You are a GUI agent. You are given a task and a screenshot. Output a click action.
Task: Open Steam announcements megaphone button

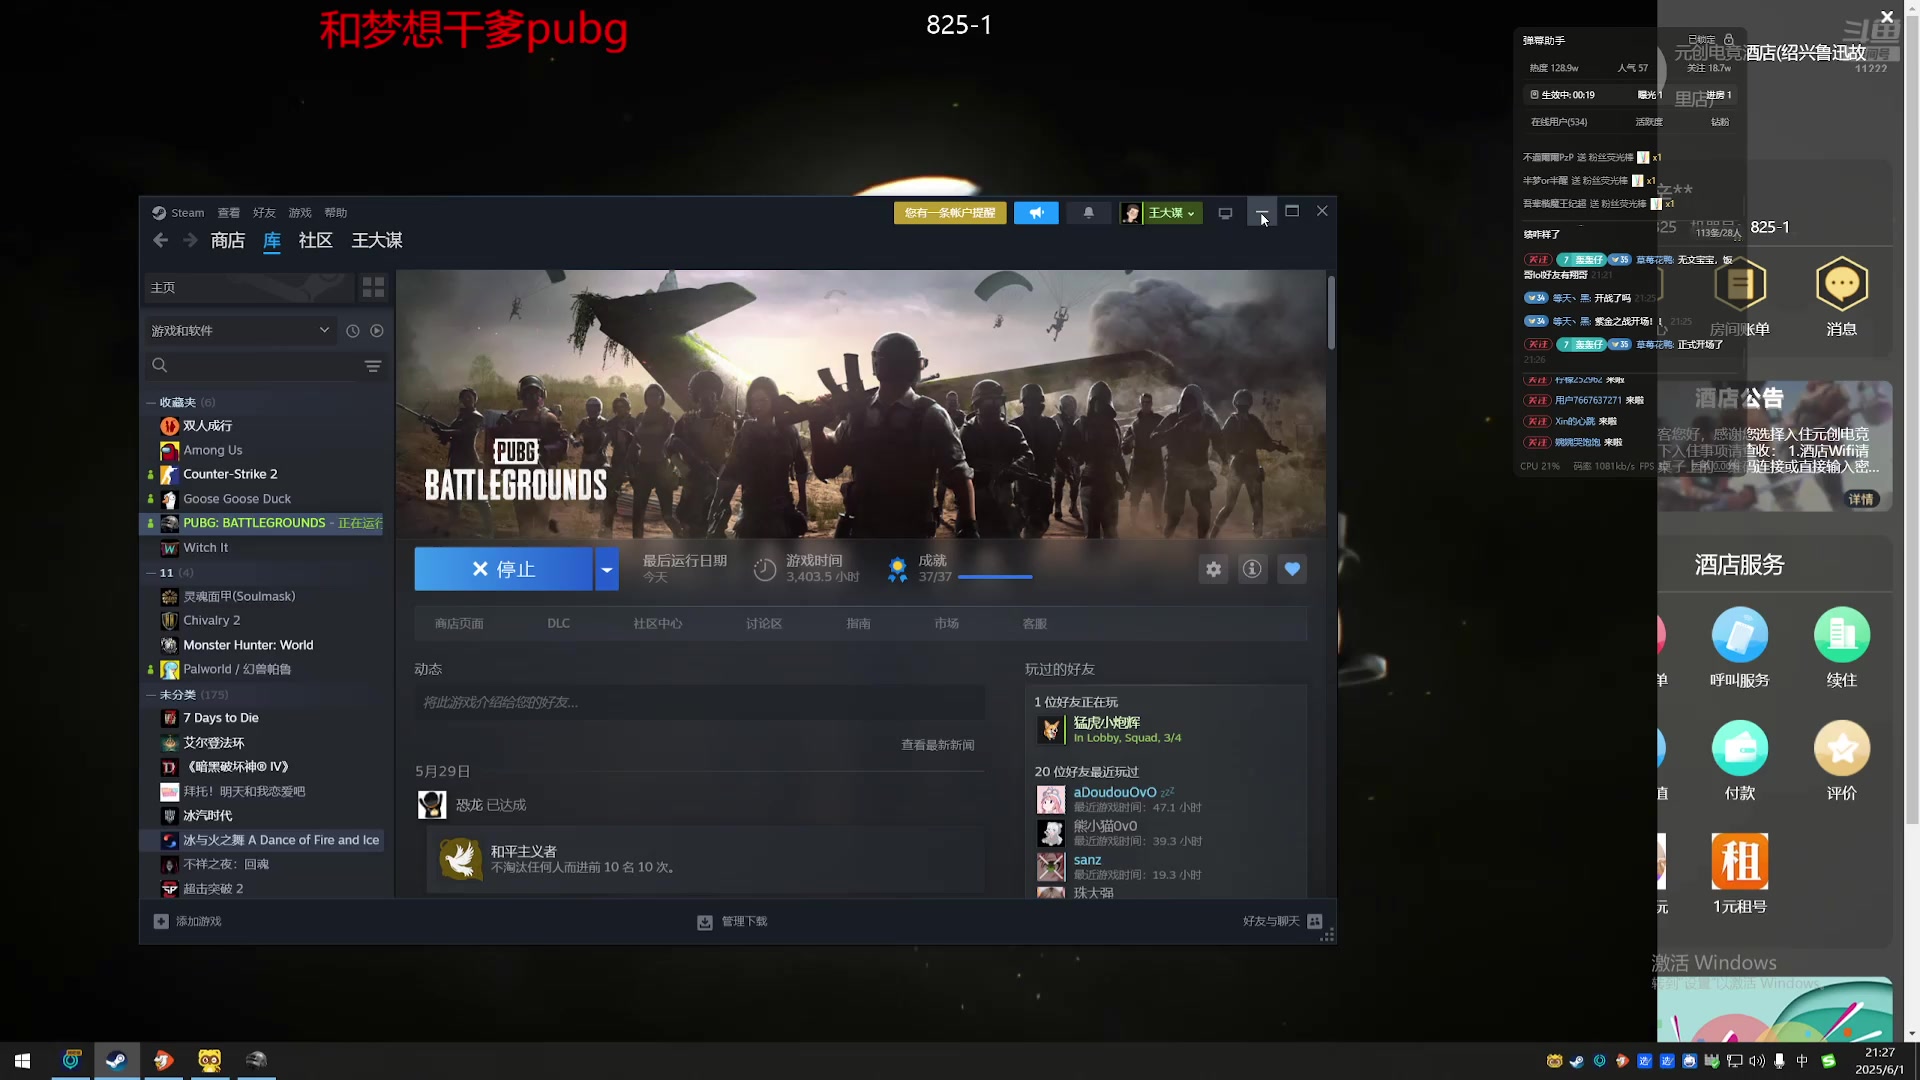tap(1036, 213)
